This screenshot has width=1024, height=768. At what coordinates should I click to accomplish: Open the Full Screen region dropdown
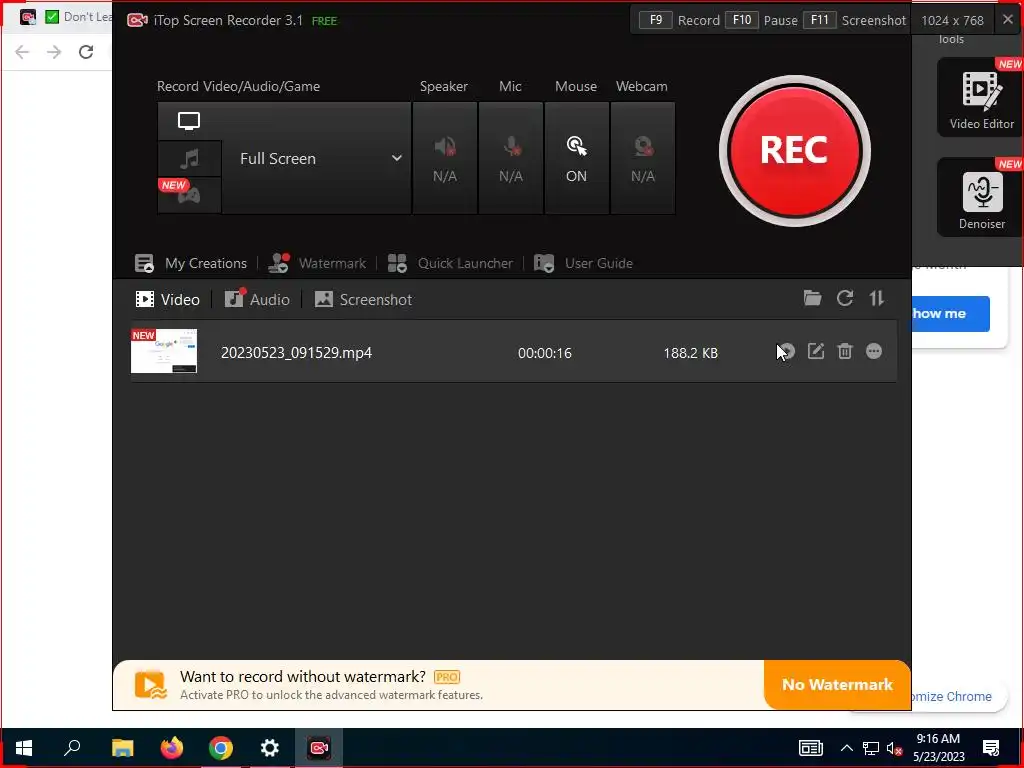[x=317, y=158]
